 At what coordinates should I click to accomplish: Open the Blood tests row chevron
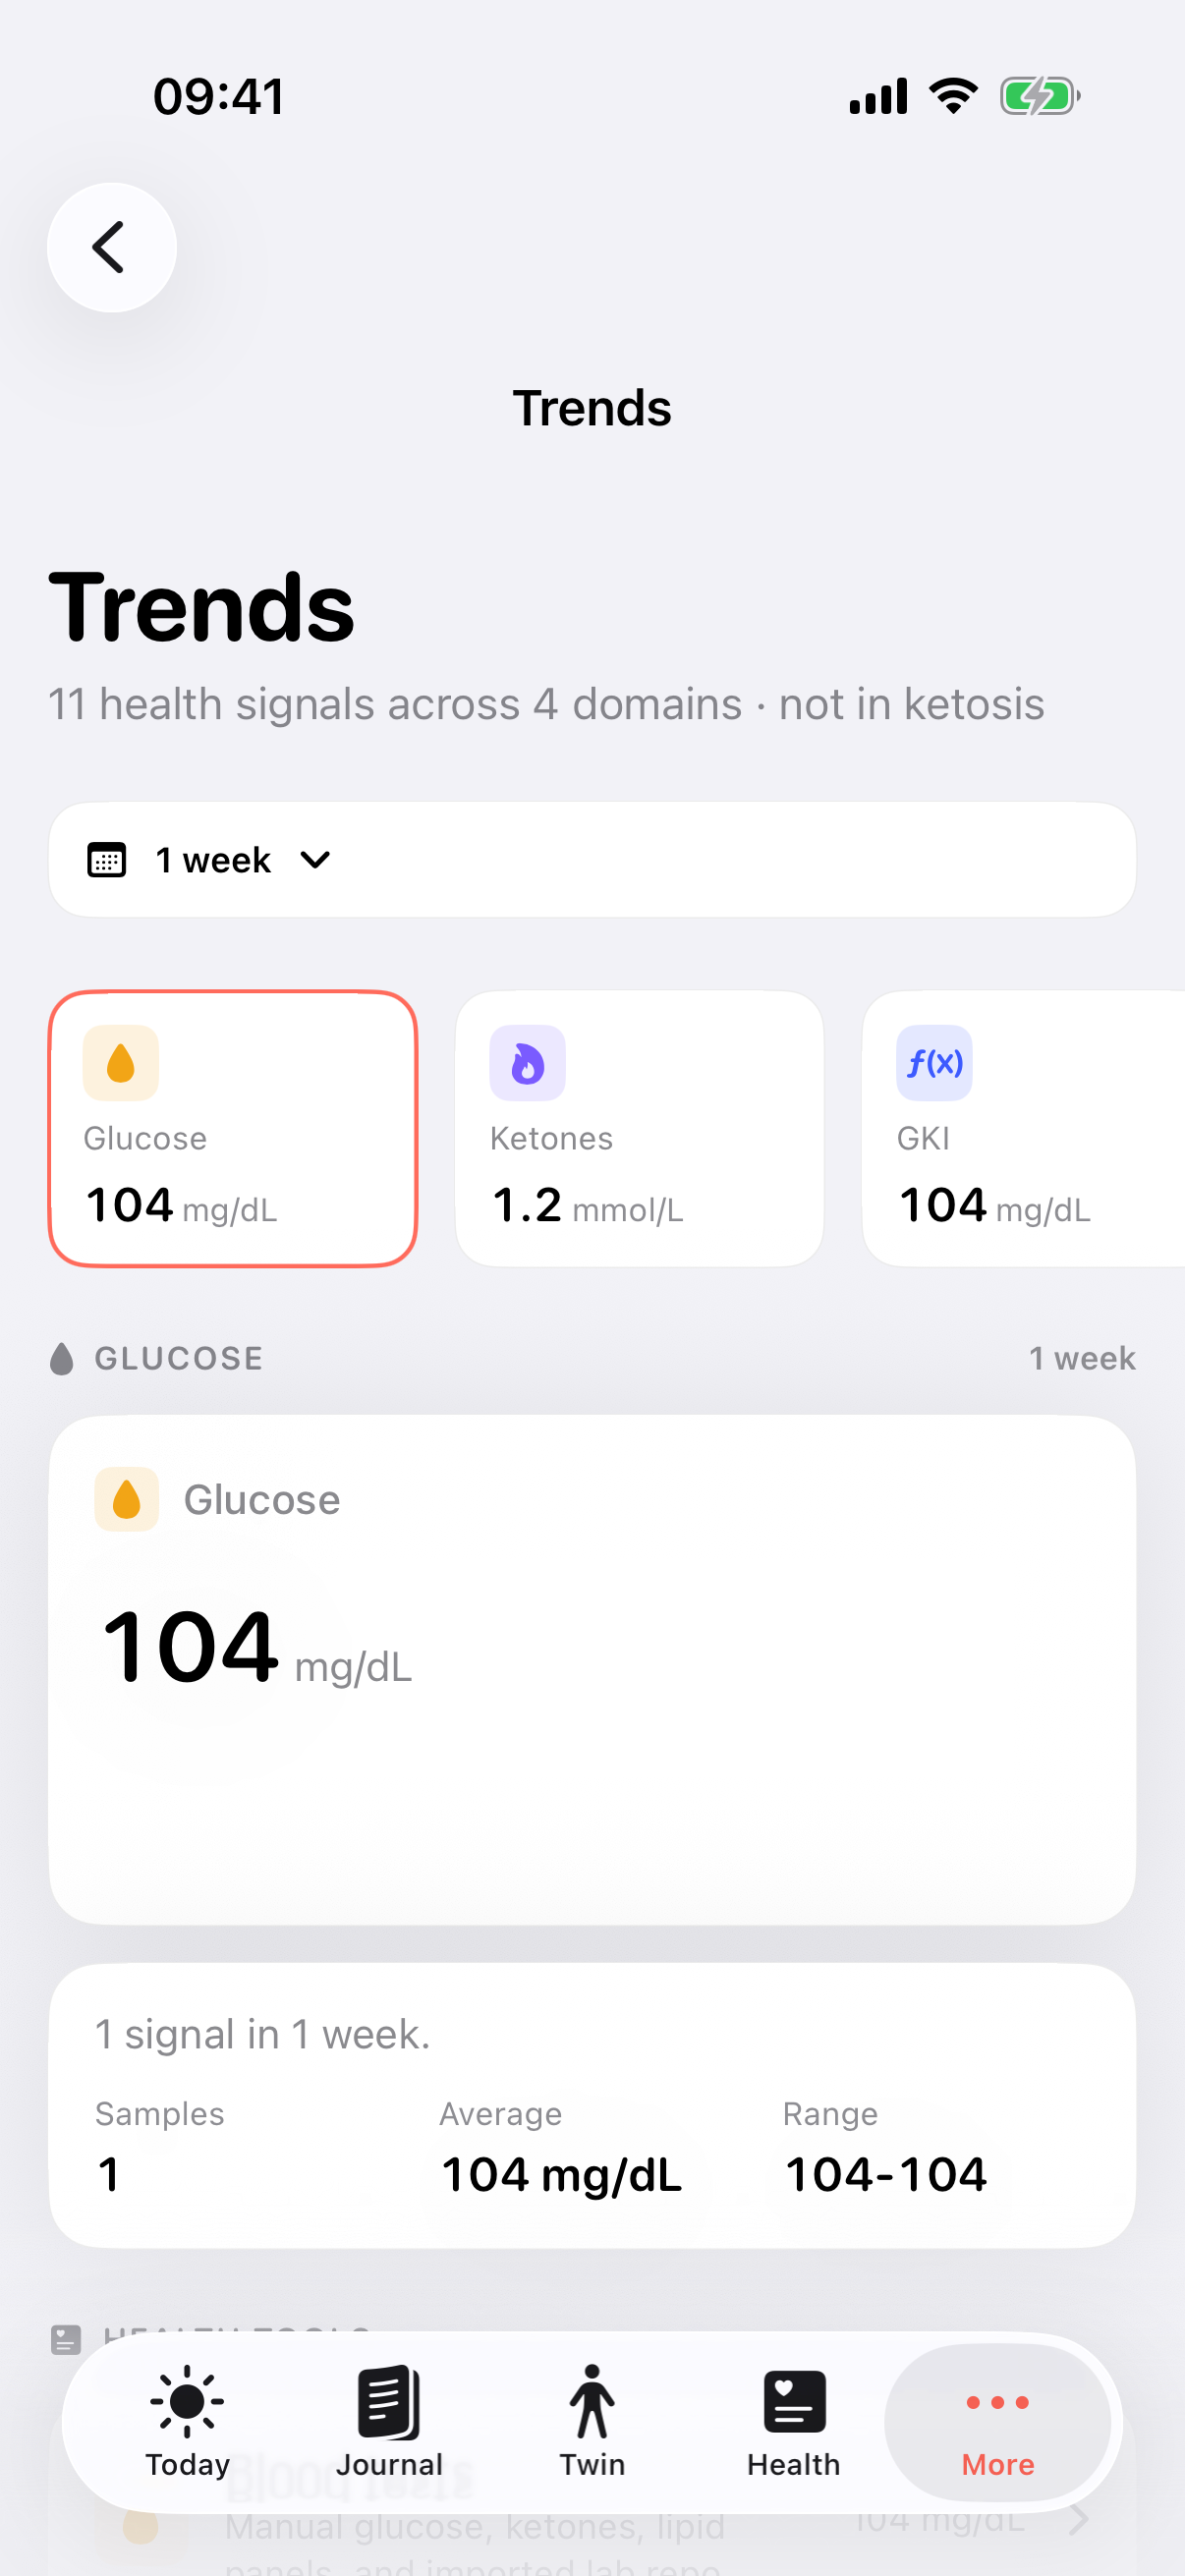click(x=1078, y=2521)
